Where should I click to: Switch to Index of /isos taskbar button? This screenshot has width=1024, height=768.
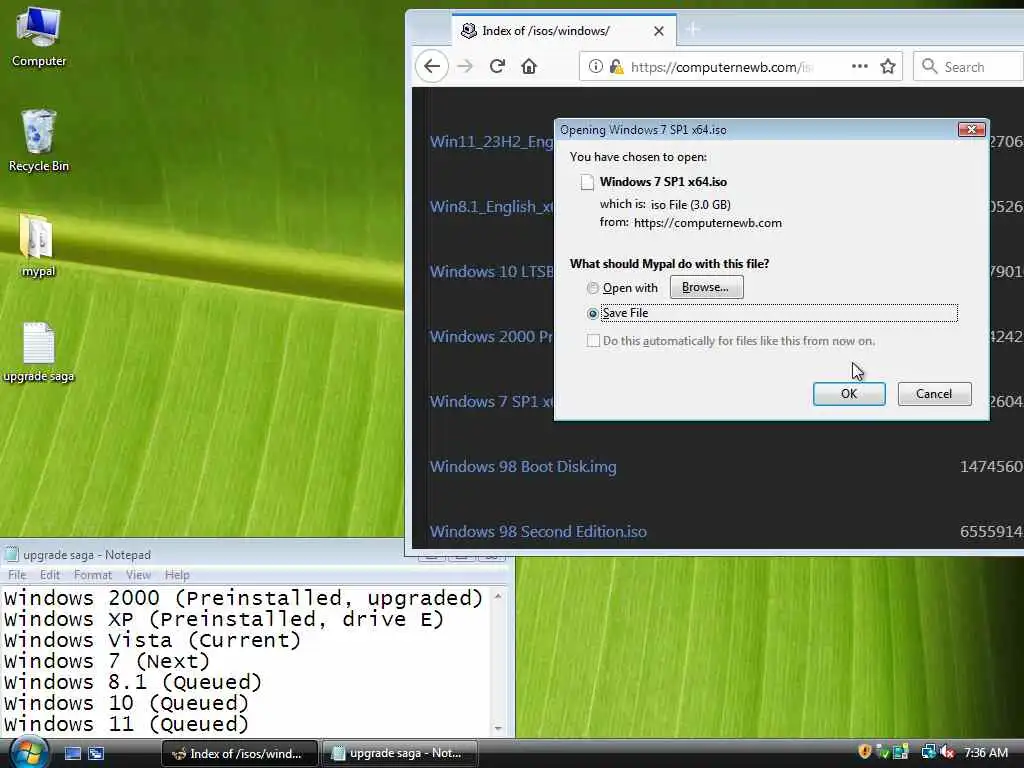[x=239, y=754]
